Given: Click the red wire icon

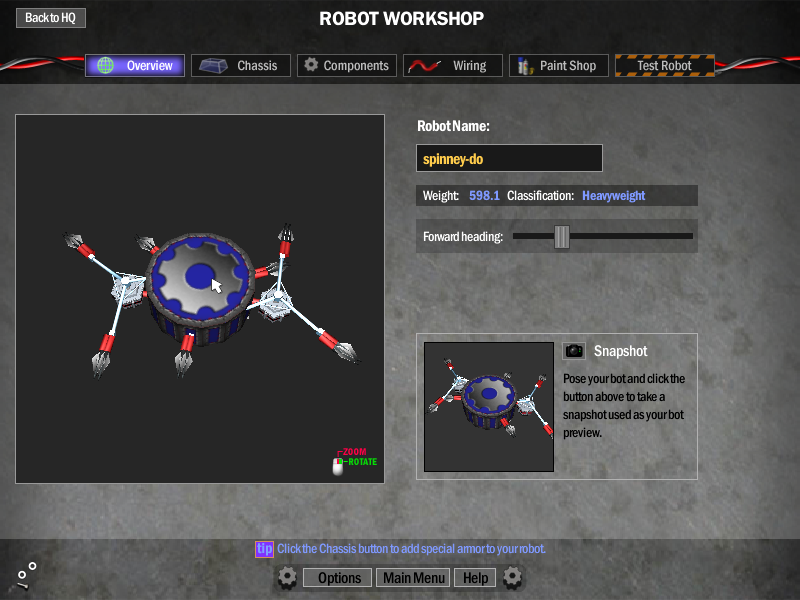Looking at the screenshot, I should [424, 66].
